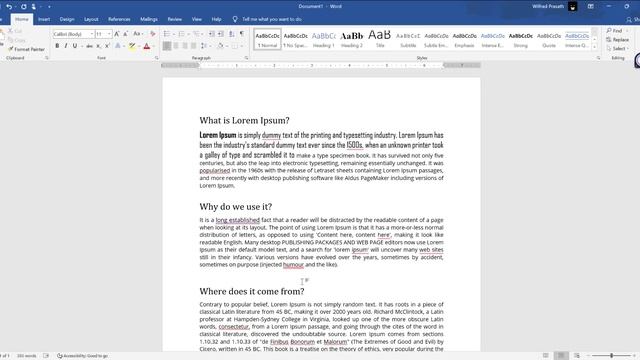Click the Replace button
Image resolution: width=640 pixels, height=360 pixels.
tap(618, 40)
